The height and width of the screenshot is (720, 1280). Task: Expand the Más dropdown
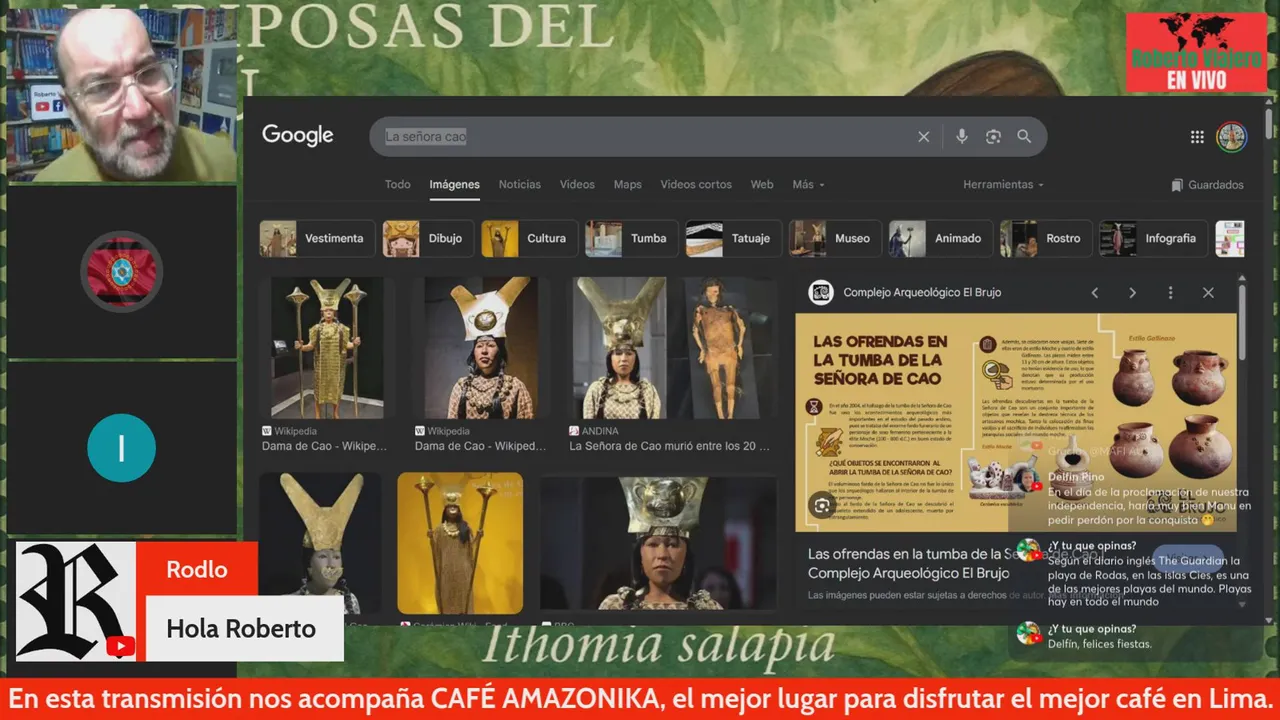click(808, 185)
